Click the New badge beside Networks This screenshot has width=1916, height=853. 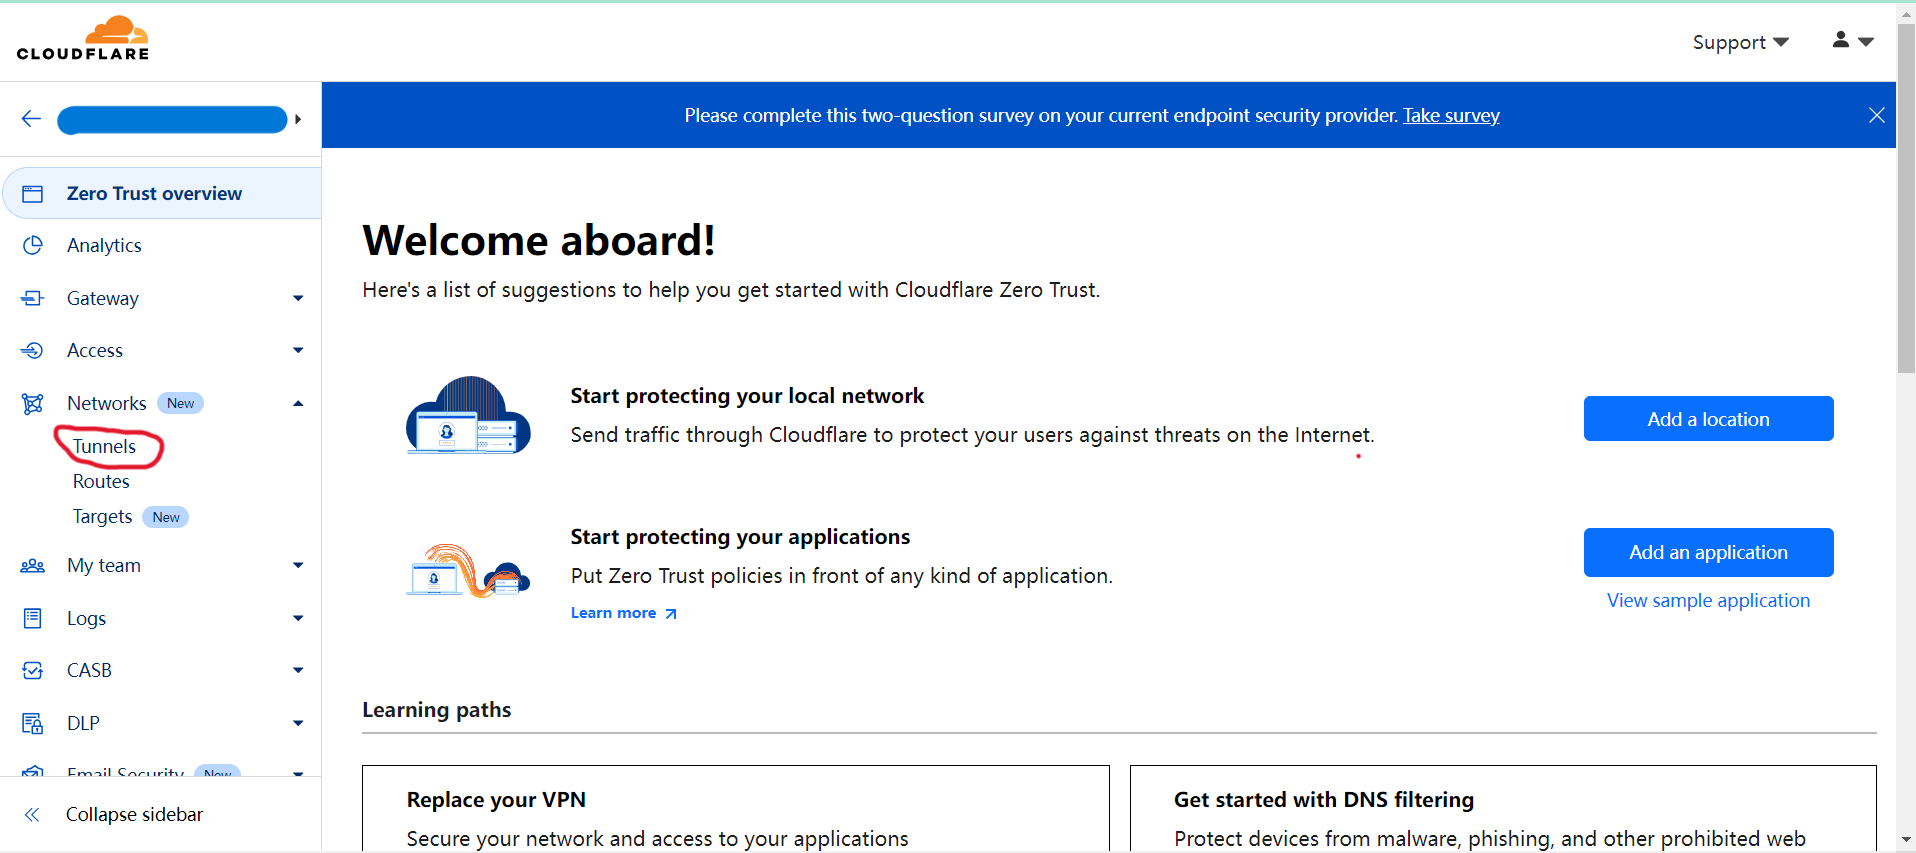180,403
